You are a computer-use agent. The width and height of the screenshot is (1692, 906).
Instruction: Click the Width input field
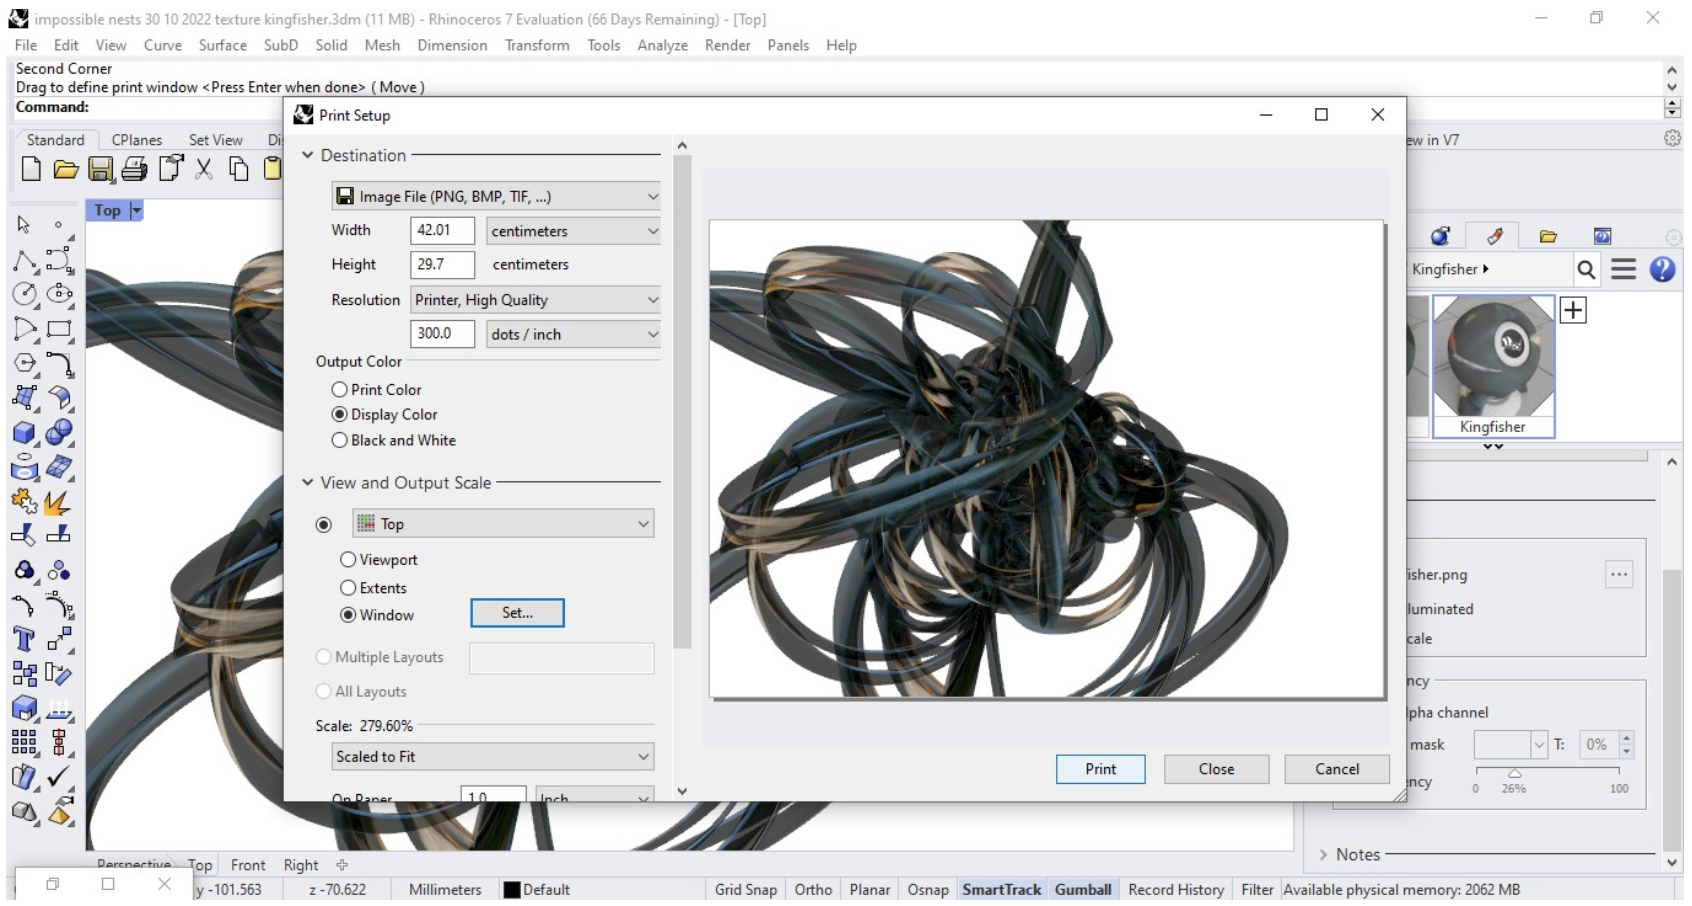tap(441, 231)
